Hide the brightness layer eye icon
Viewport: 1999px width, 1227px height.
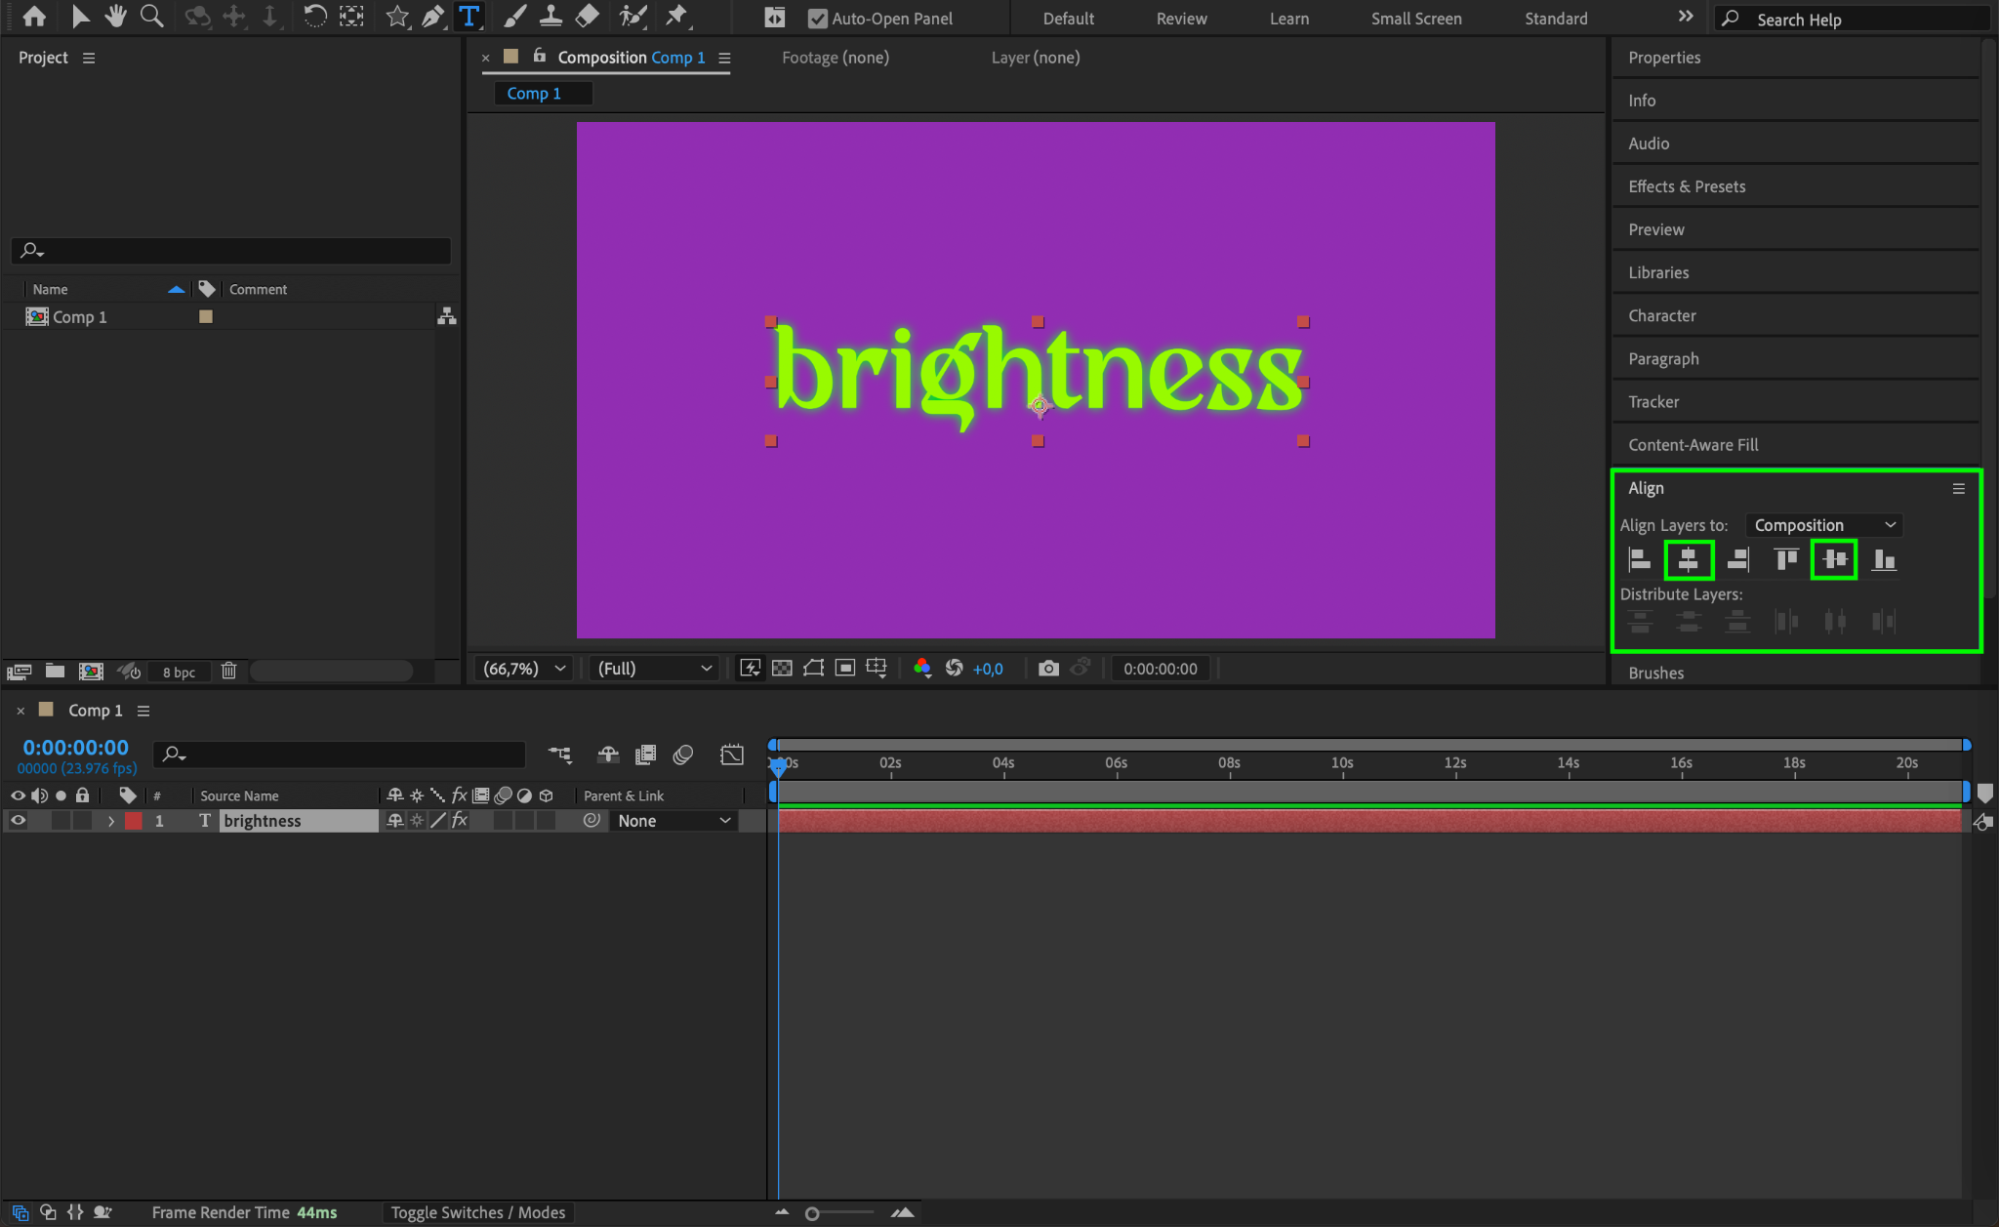coord(18,820)
